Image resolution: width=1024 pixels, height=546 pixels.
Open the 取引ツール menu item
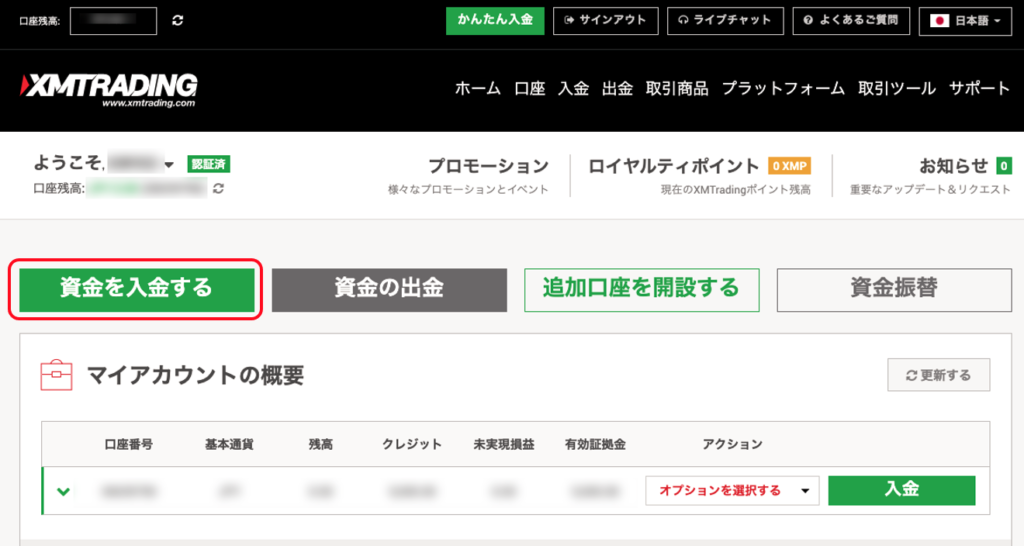tap(897, 89)
